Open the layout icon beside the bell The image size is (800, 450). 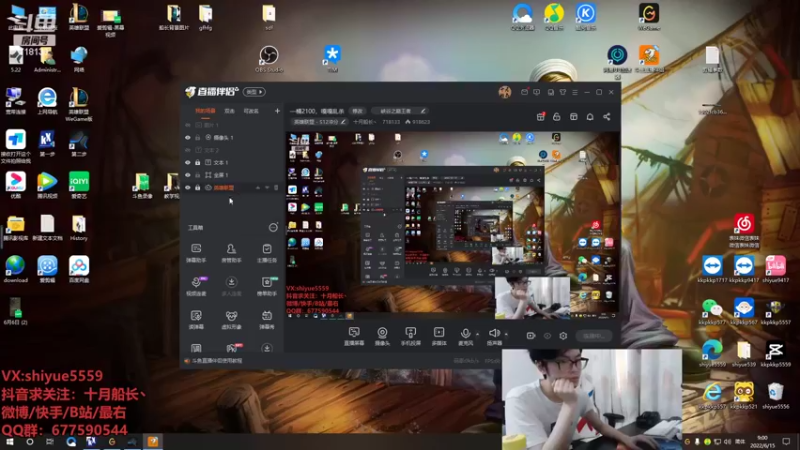pyautogui.click(x=573, y=117)
